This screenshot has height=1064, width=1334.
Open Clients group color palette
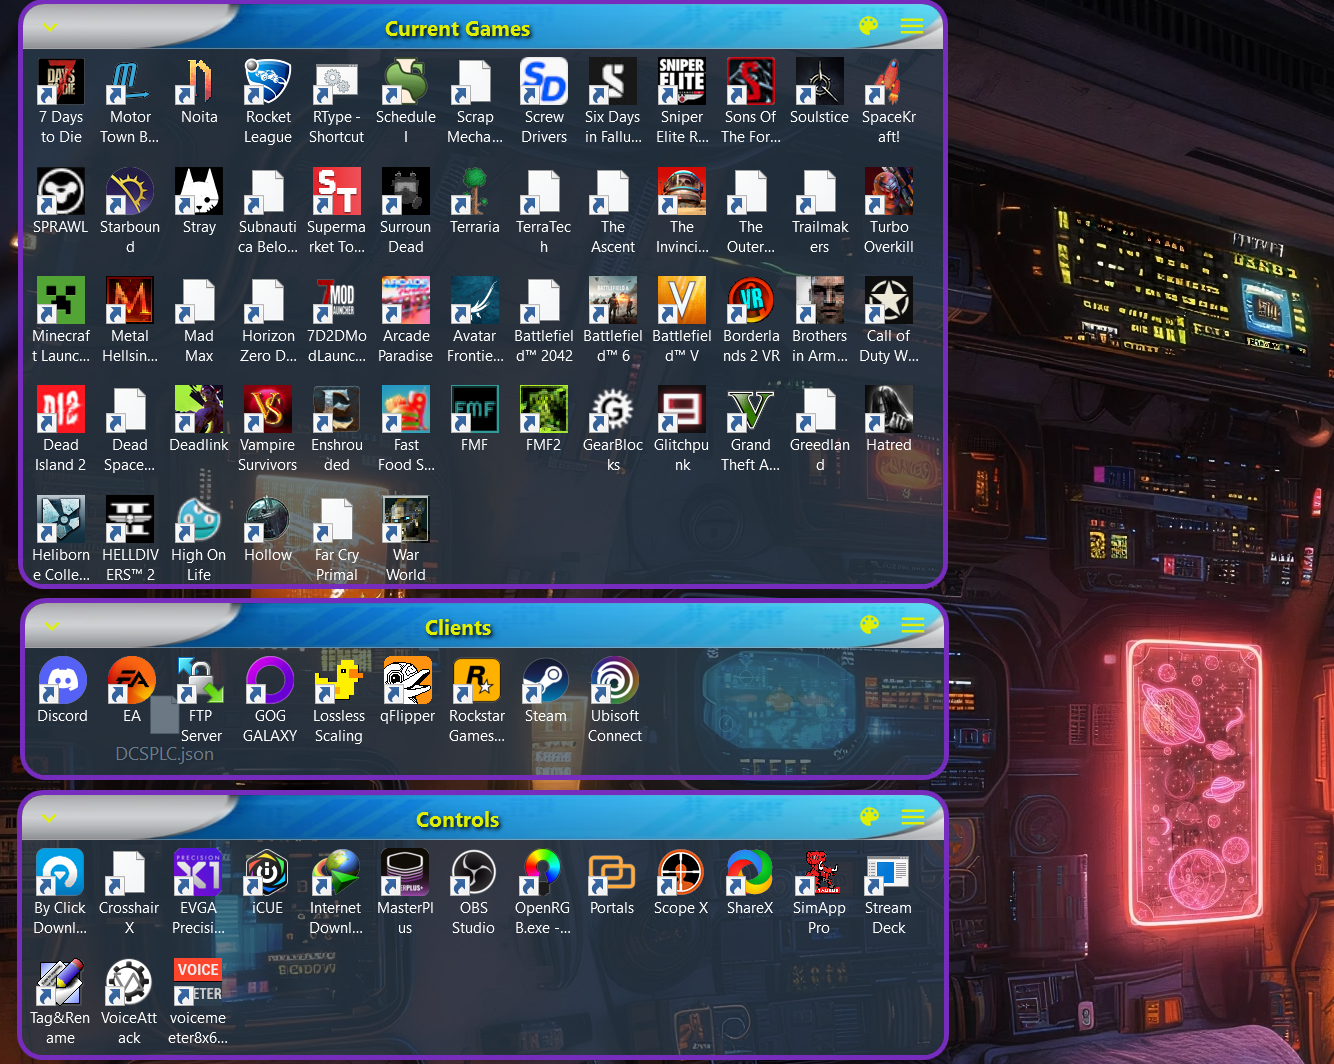coord(870,625)
